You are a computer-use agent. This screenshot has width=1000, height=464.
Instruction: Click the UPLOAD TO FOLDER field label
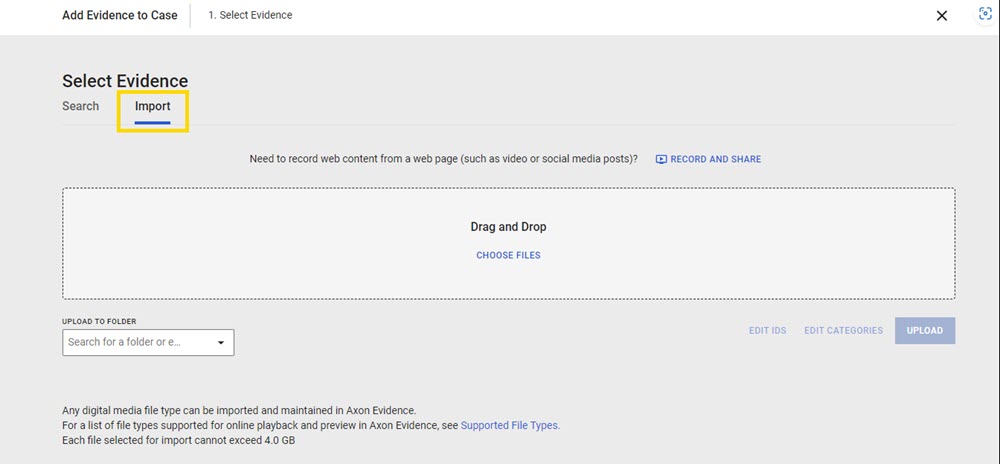[x=99, y=321]
